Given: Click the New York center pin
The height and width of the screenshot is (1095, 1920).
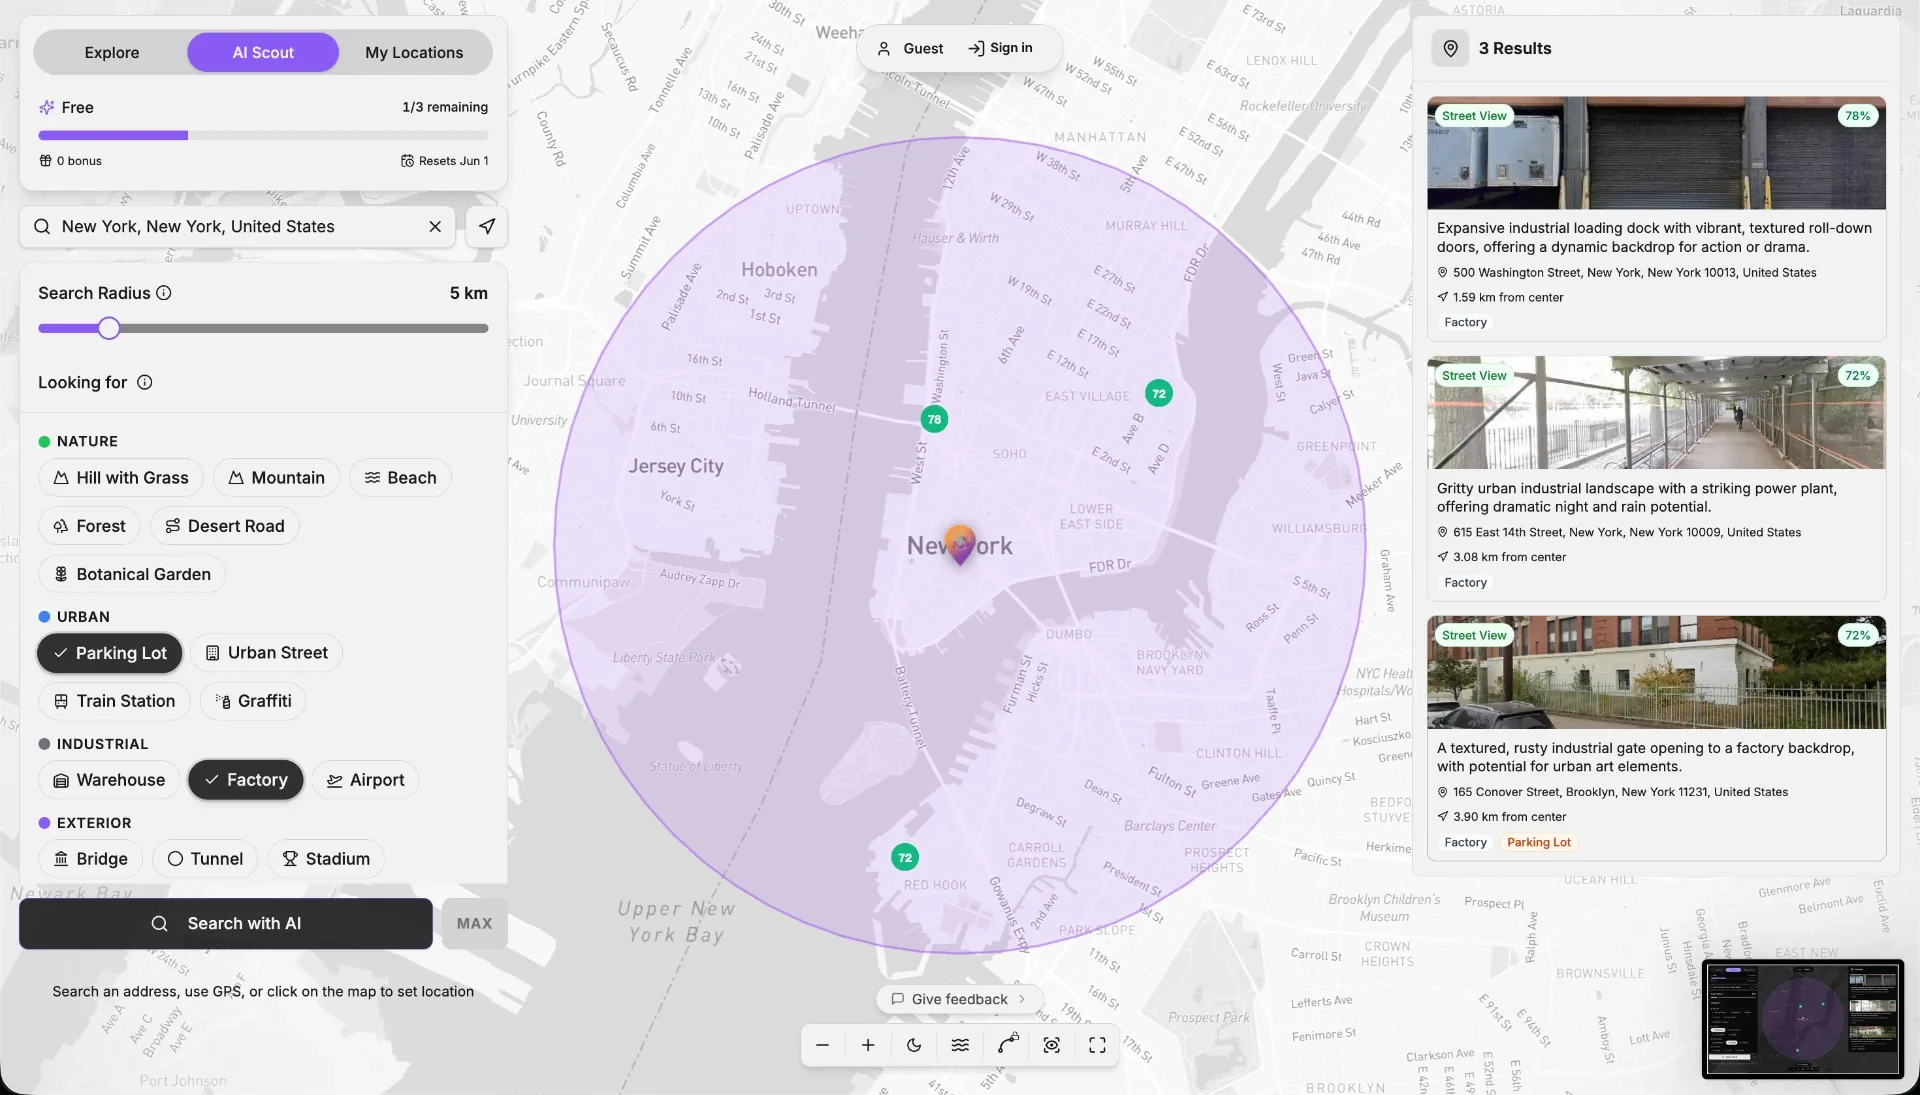Looking at the screenshot, I should pos(960,545).
